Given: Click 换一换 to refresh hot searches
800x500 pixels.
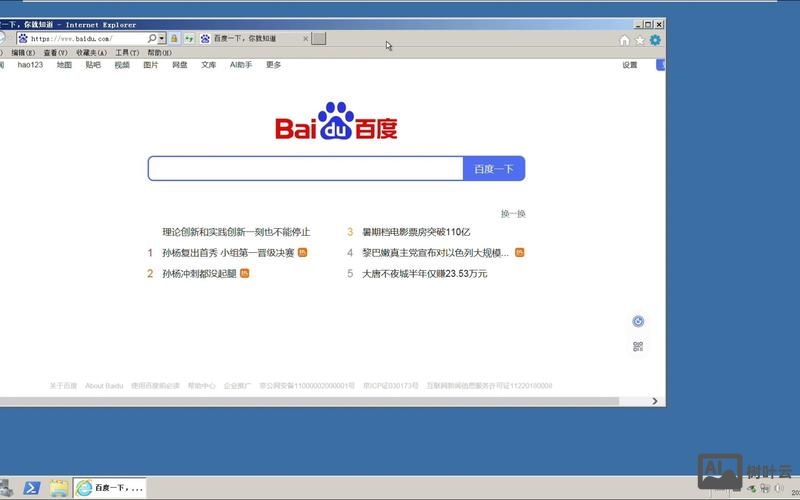Looking at the screenshot, I should pos(513,213).
